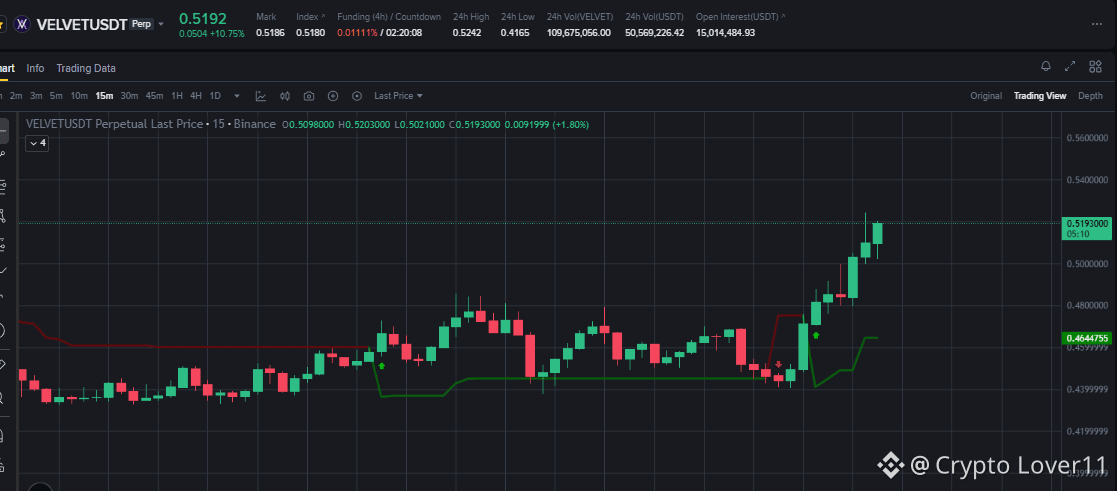Select the 5m timeframe

click(x=56, y=95)
